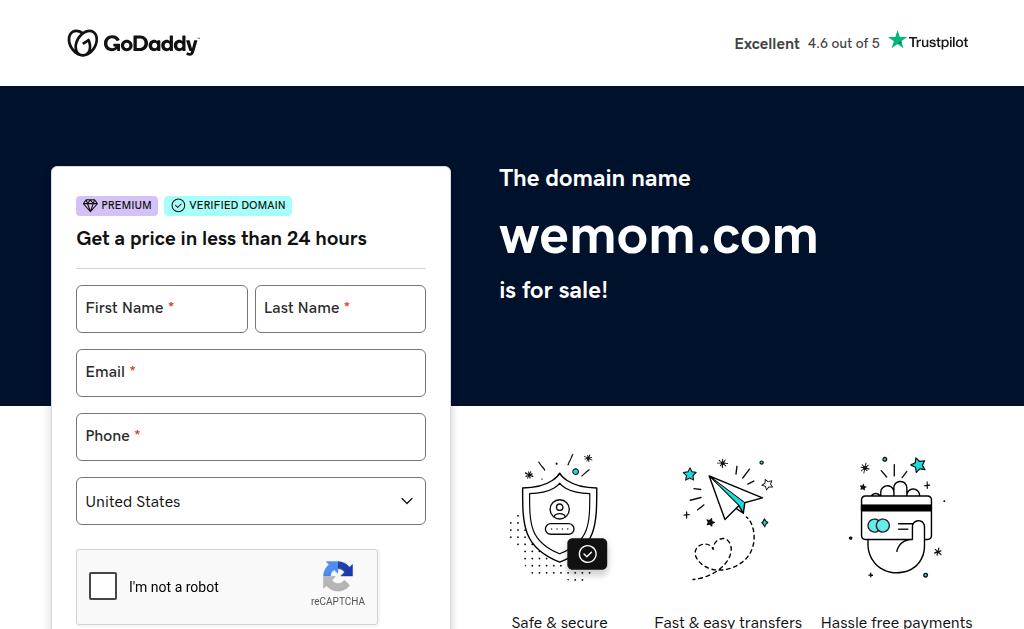This screenshot has width=1024, height=629.
Task: Click the checkmark icon in the Verified Domain badge
Action: (x=178, y=205)
